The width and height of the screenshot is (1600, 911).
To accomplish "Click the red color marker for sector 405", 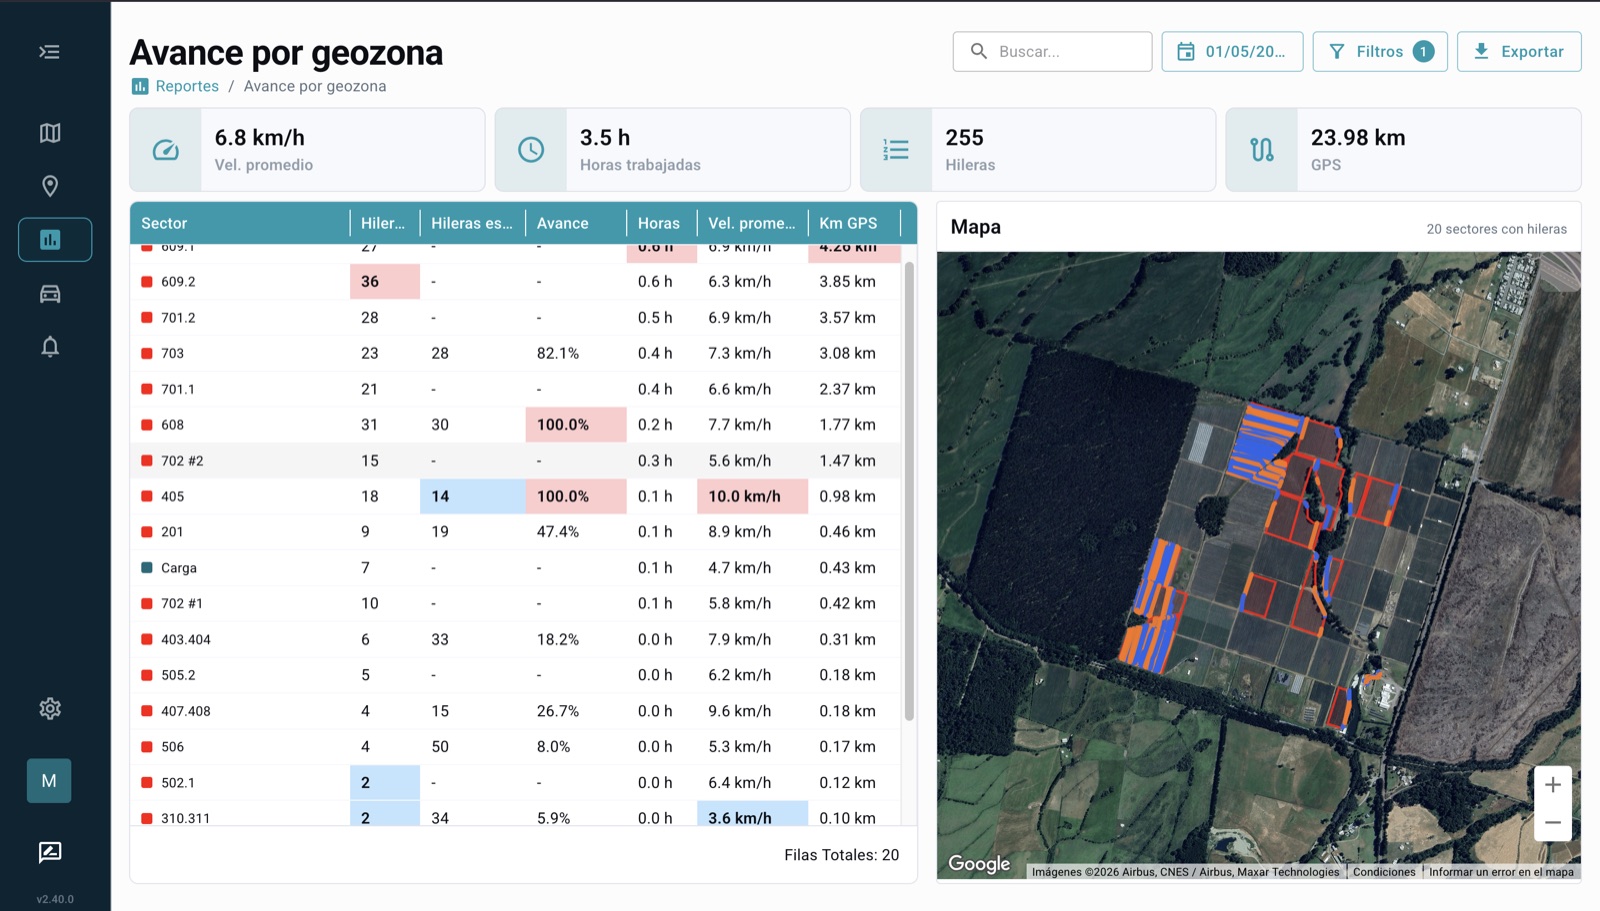I will click(x=147, y=496).
